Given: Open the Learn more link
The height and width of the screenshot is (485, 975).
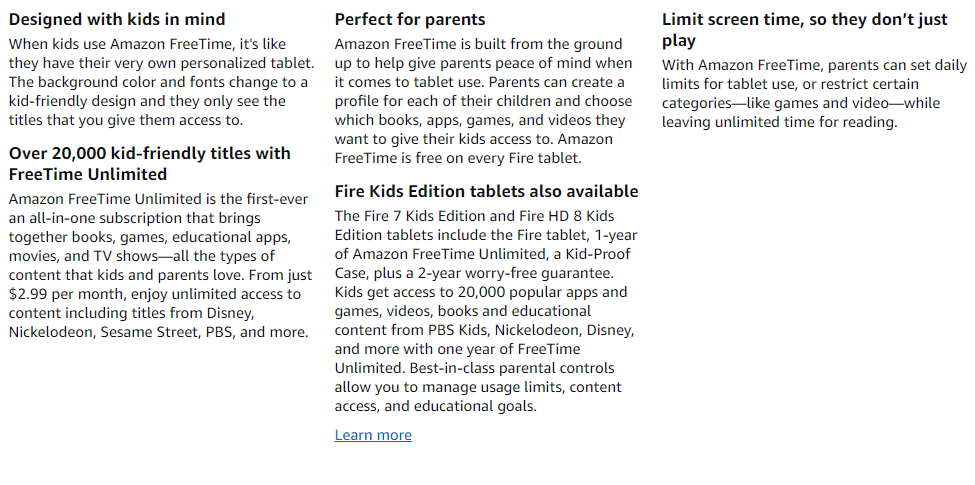Looking at the screenshot, I should click(x=373, y=435).
